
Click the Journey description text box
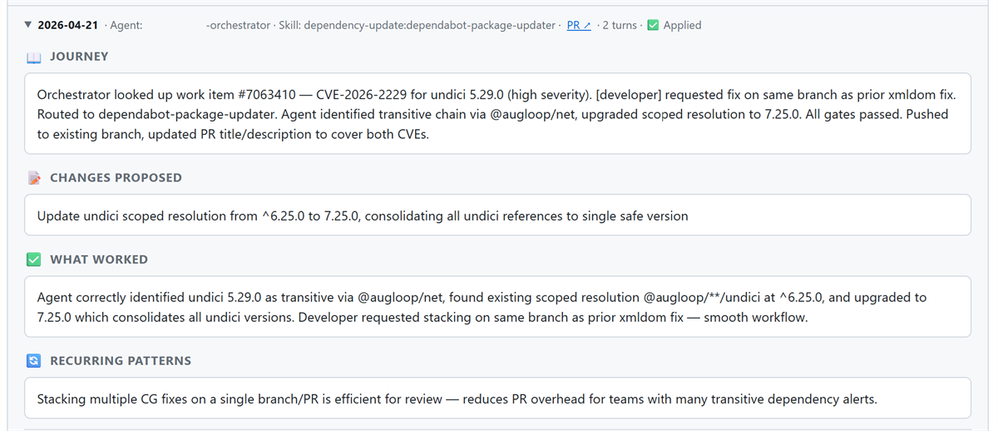tap(498, 113)
